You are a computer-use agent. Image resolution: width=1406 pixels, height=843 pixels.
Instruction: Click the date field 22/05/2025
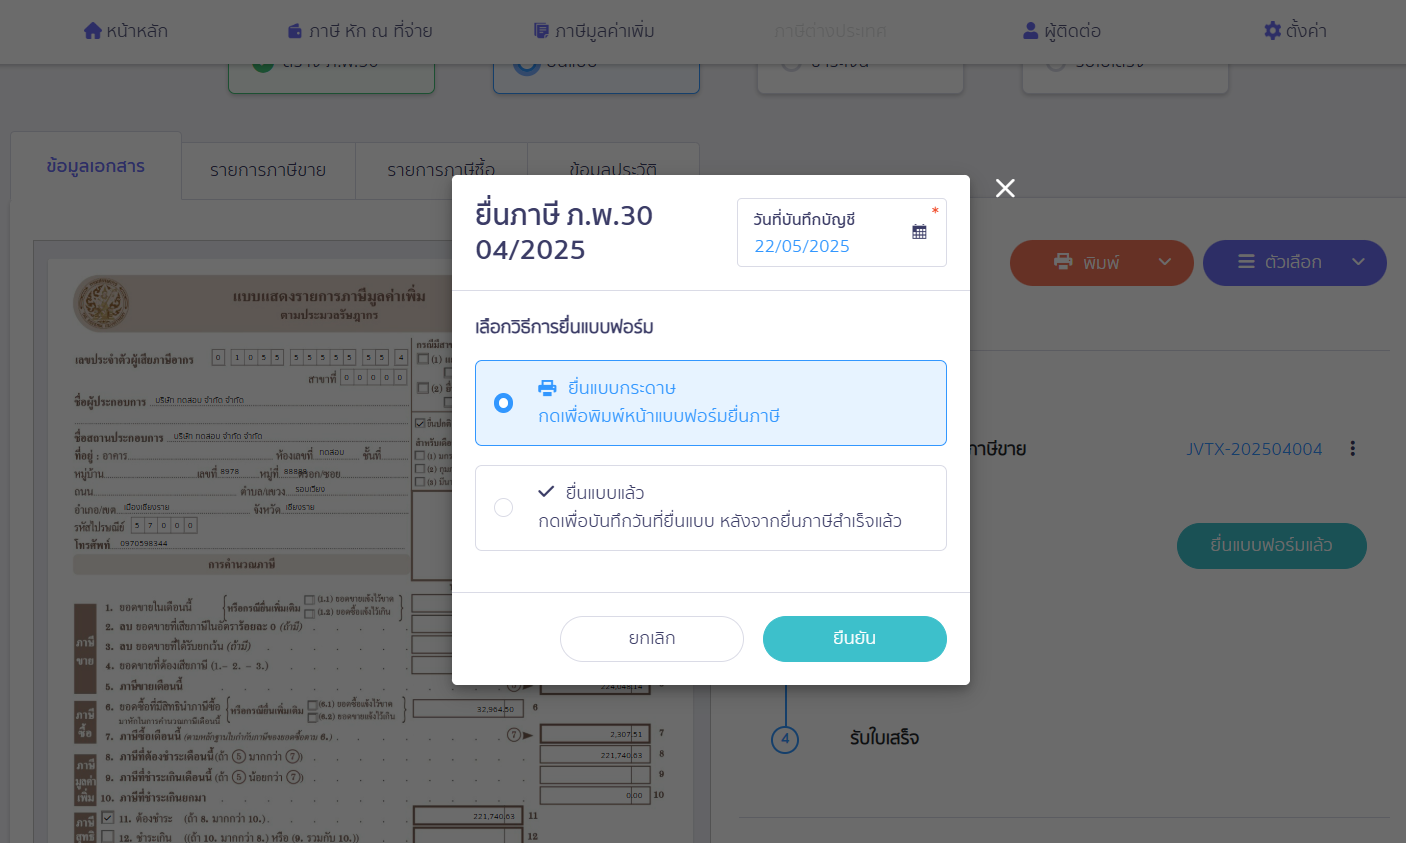click(x=802, y=246)
